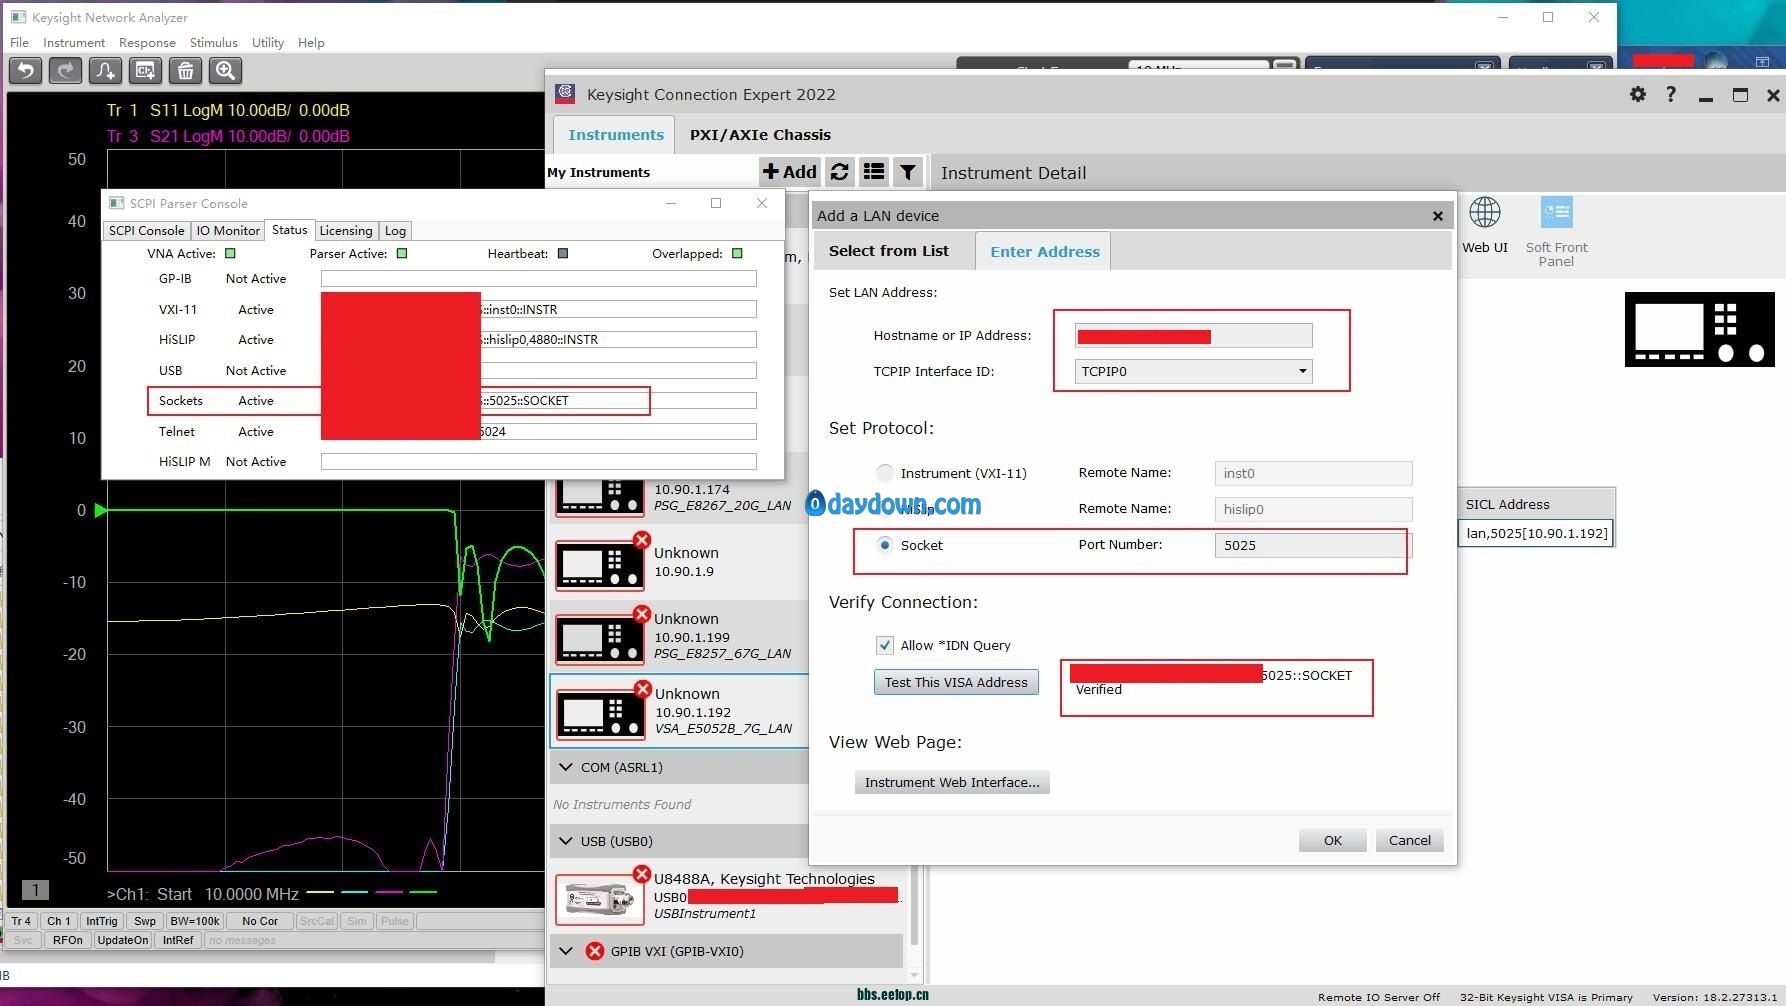Click the Parser Active indicator light
Viewport: 1786px width, 1006px height.
pos(402,253)
